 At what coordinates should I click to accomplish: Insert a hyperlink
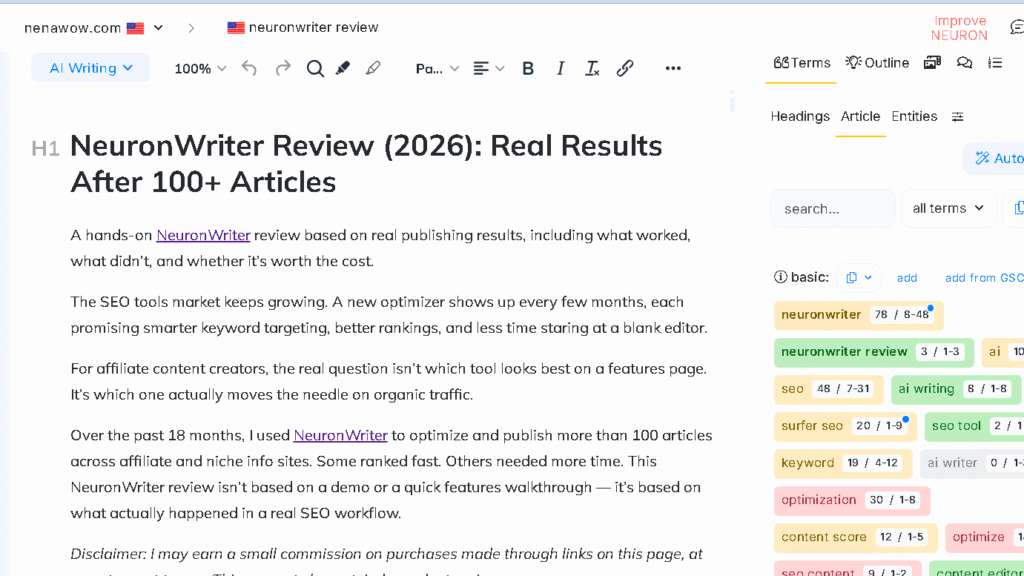625,68
